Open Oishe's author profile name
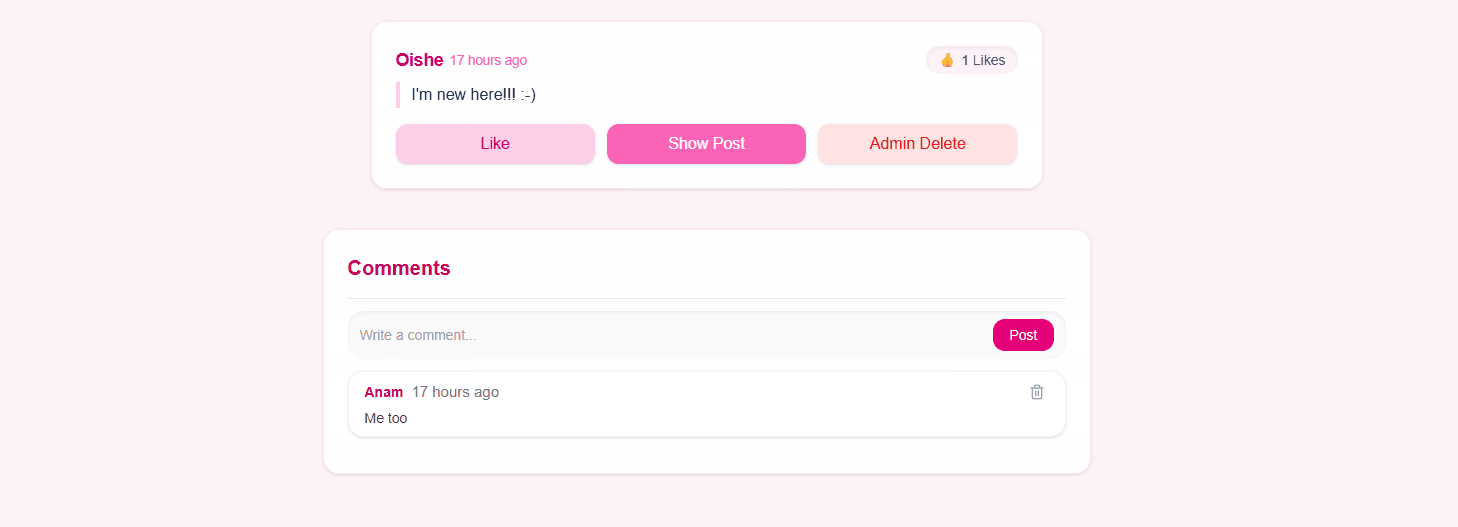The width and height of the screenshot is (1458, 527). [x=419, y=60]
